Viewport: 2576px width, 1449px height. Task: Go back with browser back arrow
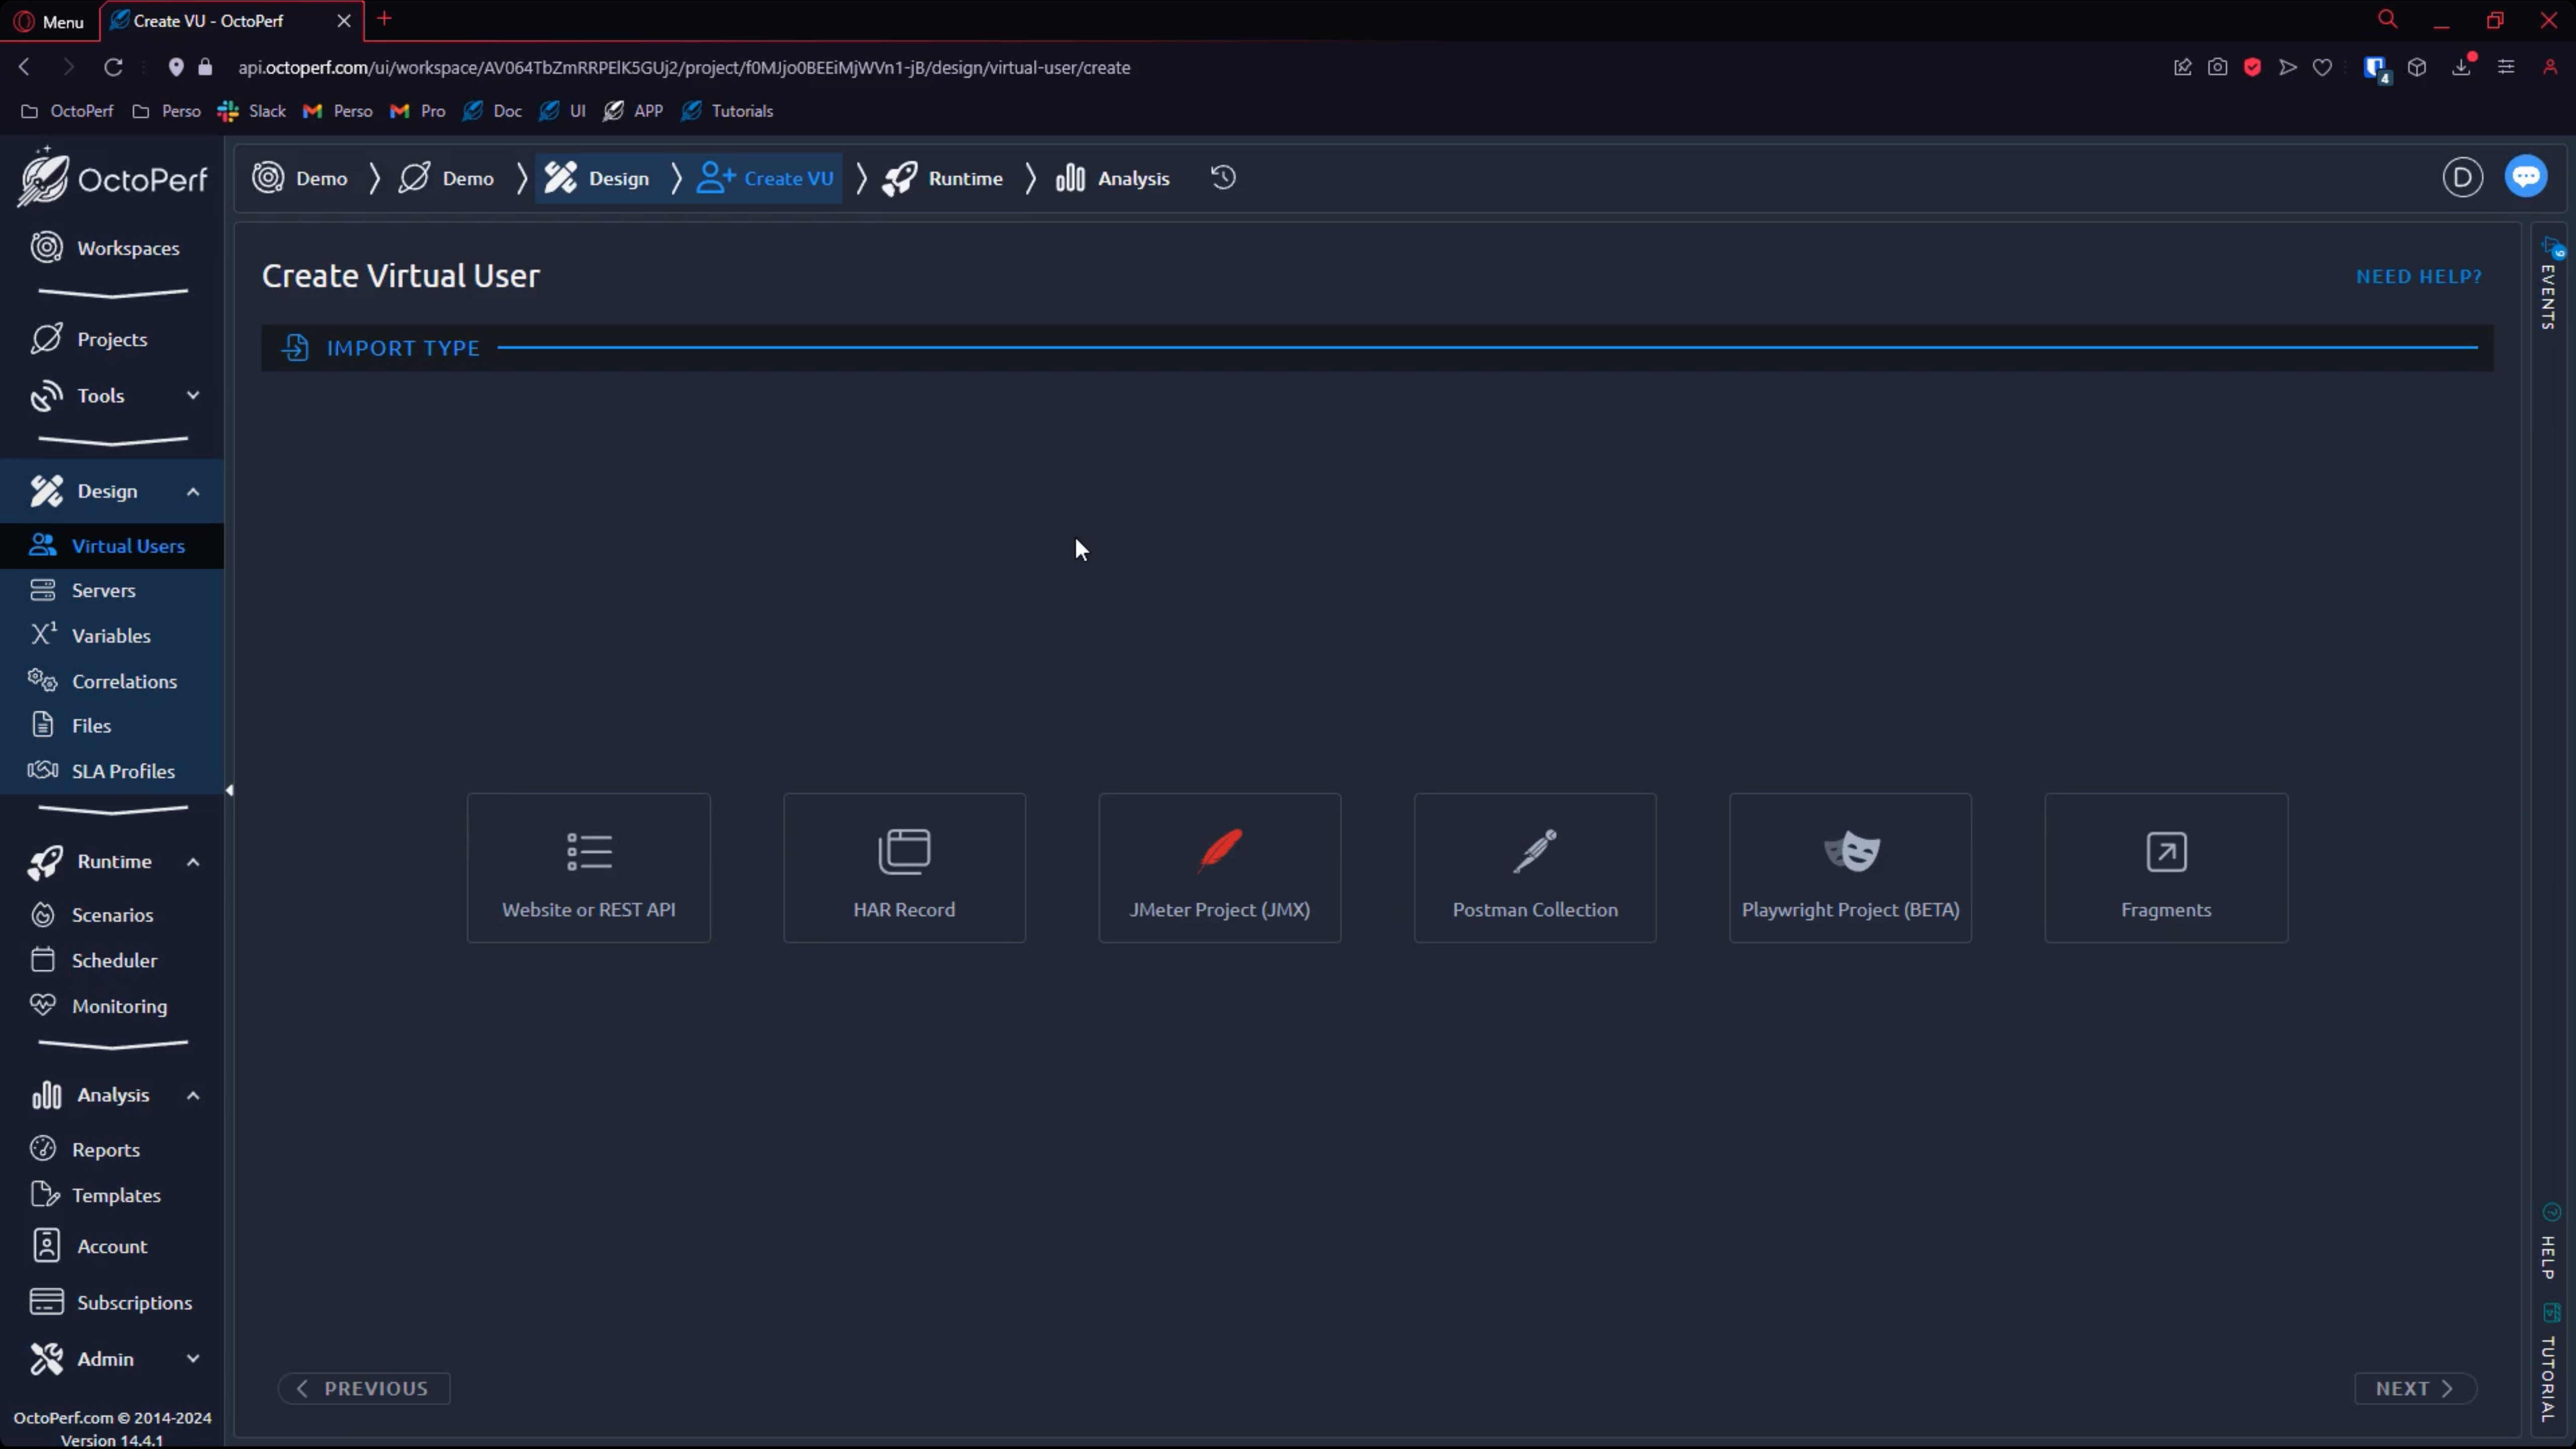(x=24, y=67)
